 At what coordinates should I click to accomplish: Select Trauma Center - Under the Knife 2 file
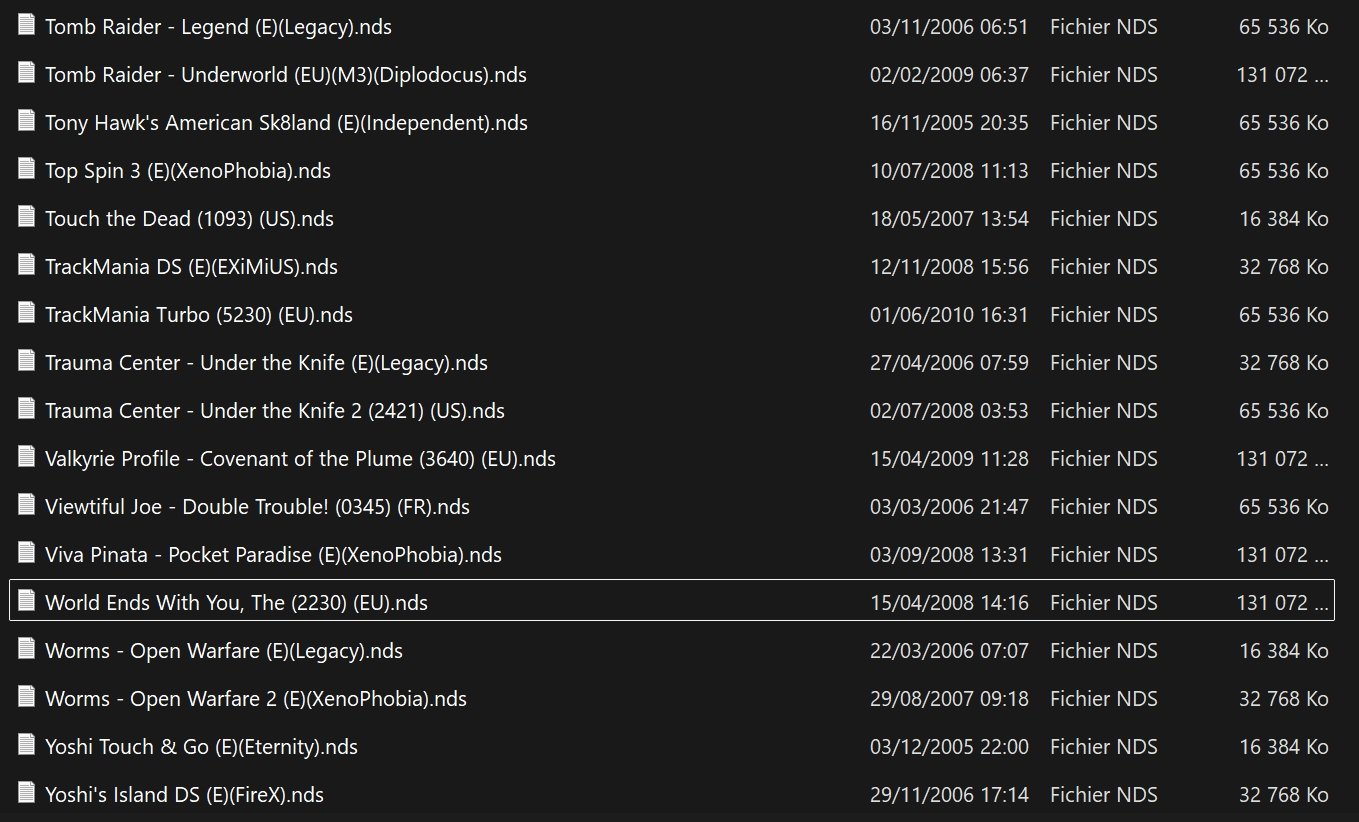275,411
